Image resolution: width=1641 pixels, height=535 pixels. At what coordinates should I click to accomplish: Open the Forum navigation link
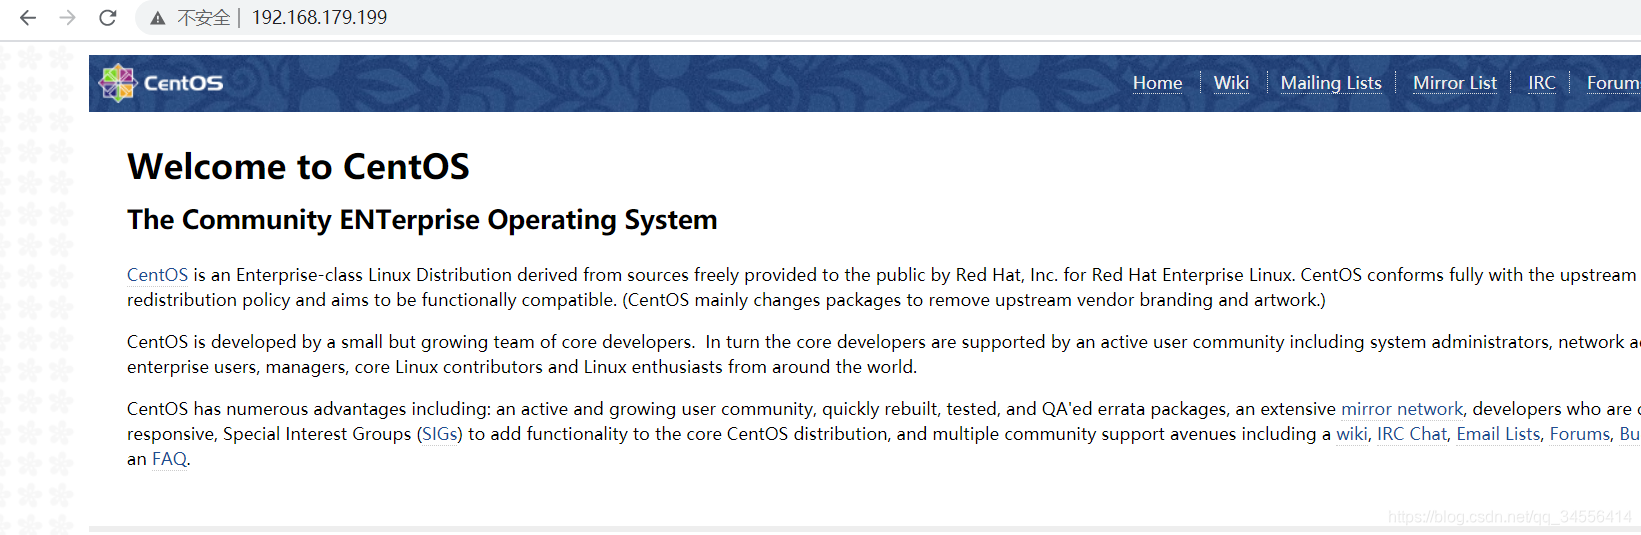coord(1613,83)
